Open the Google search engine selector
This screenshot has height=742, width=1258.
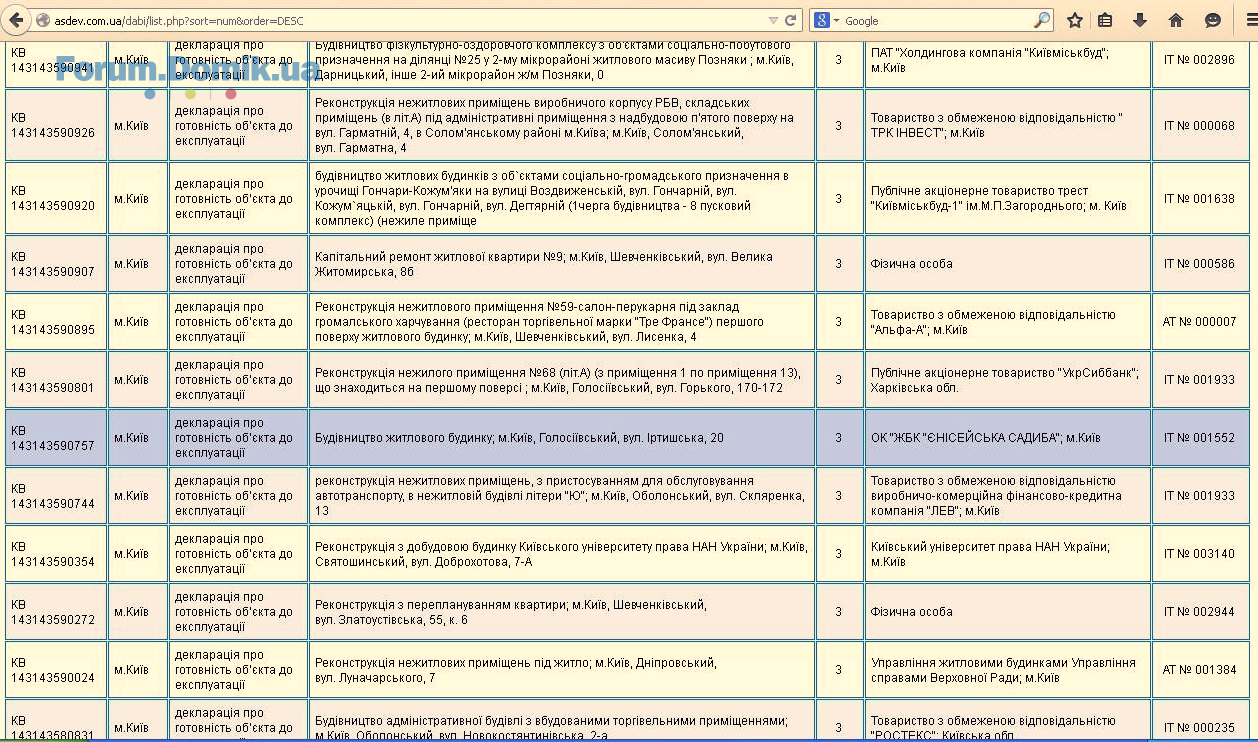(x=826, y=20)
